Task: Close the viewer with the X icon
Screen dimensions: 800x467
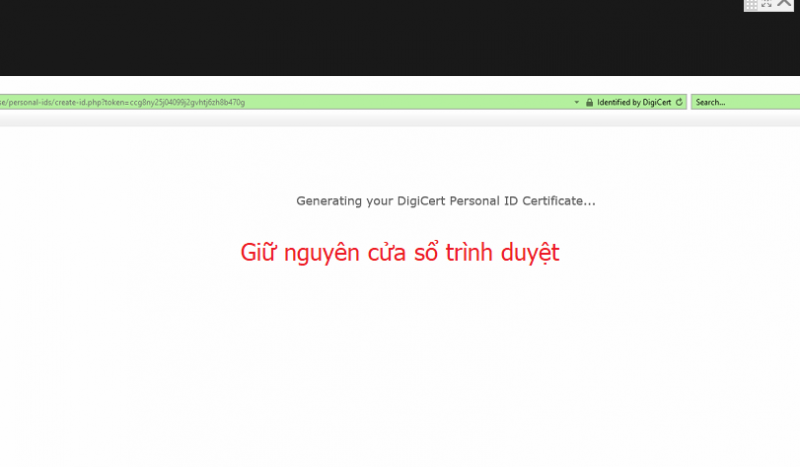Action: pos(784,3)
